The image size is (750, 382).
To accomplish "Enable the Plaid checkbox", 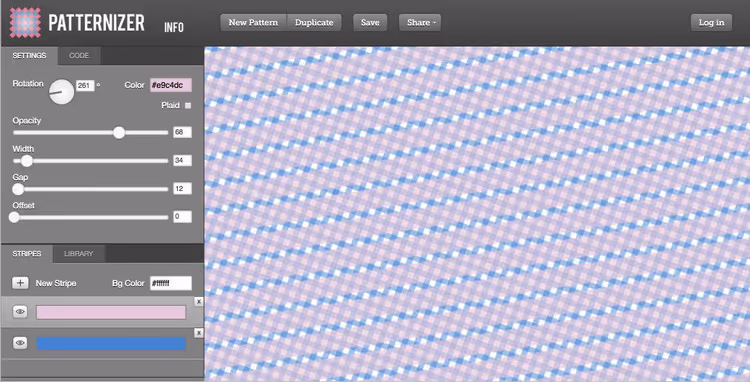I will 188,105.
